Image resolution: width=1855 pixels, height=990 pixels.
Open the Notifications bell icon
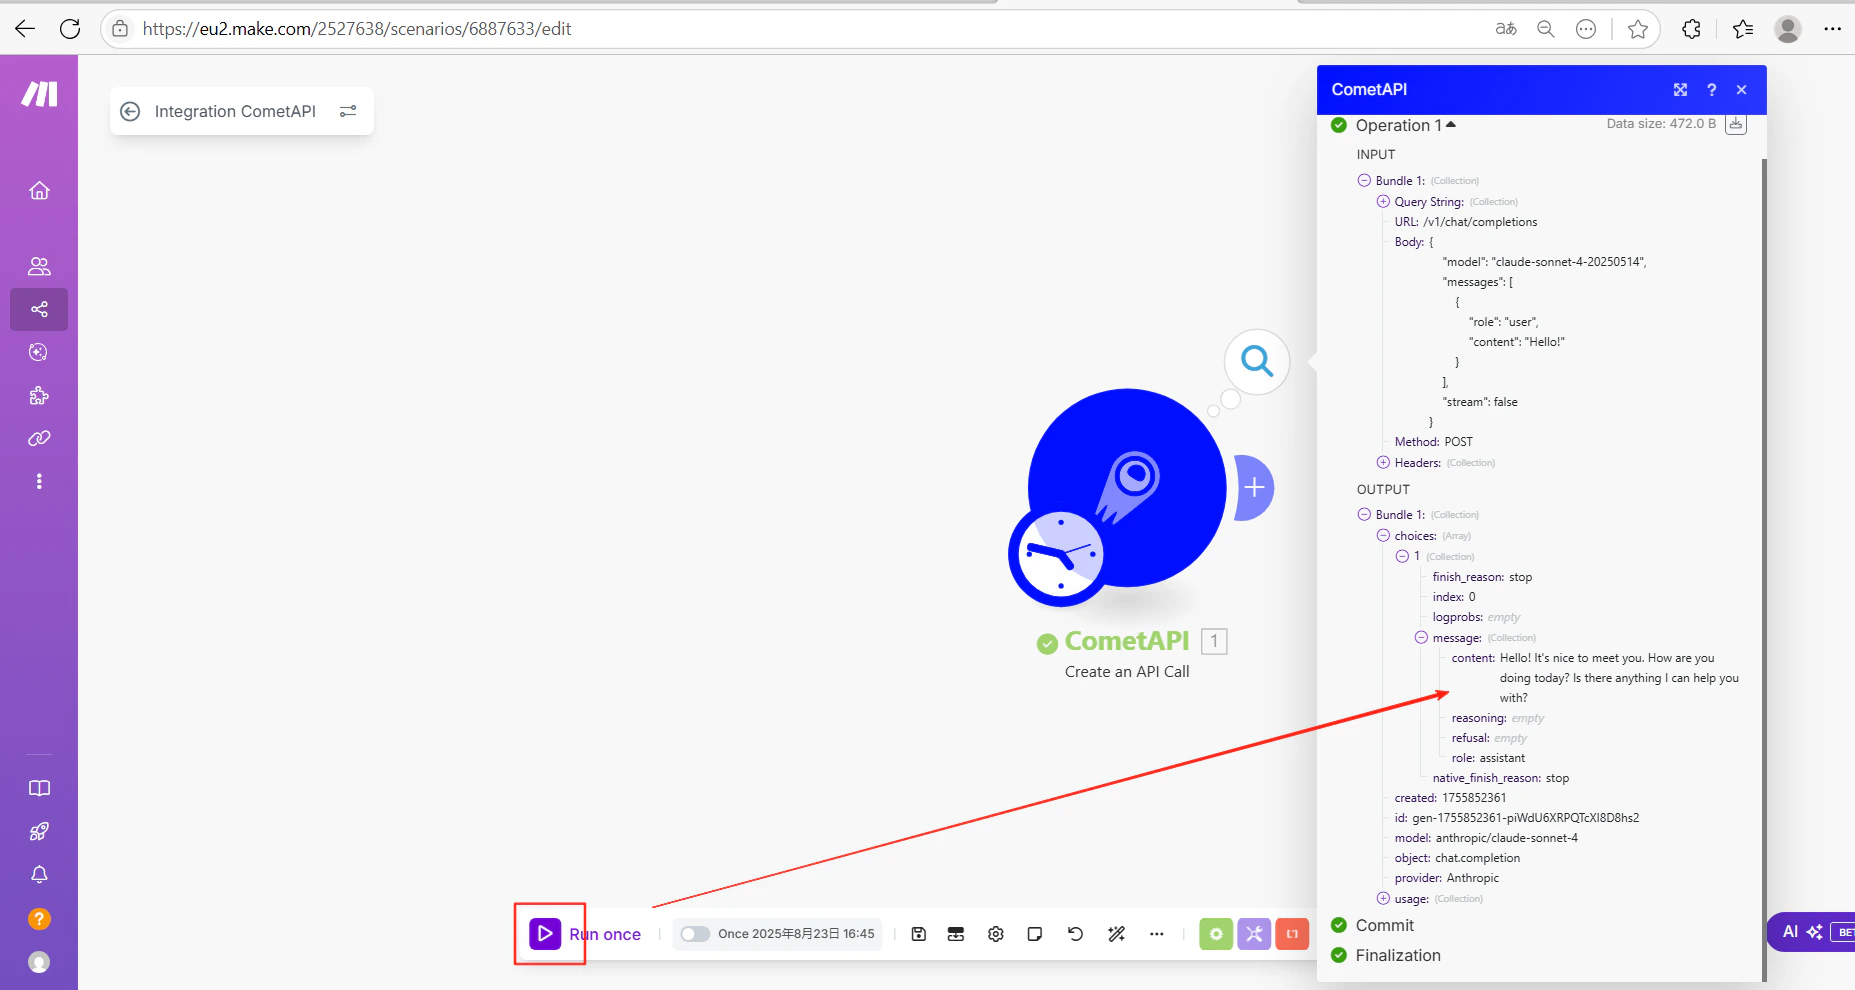coord(39,875)
